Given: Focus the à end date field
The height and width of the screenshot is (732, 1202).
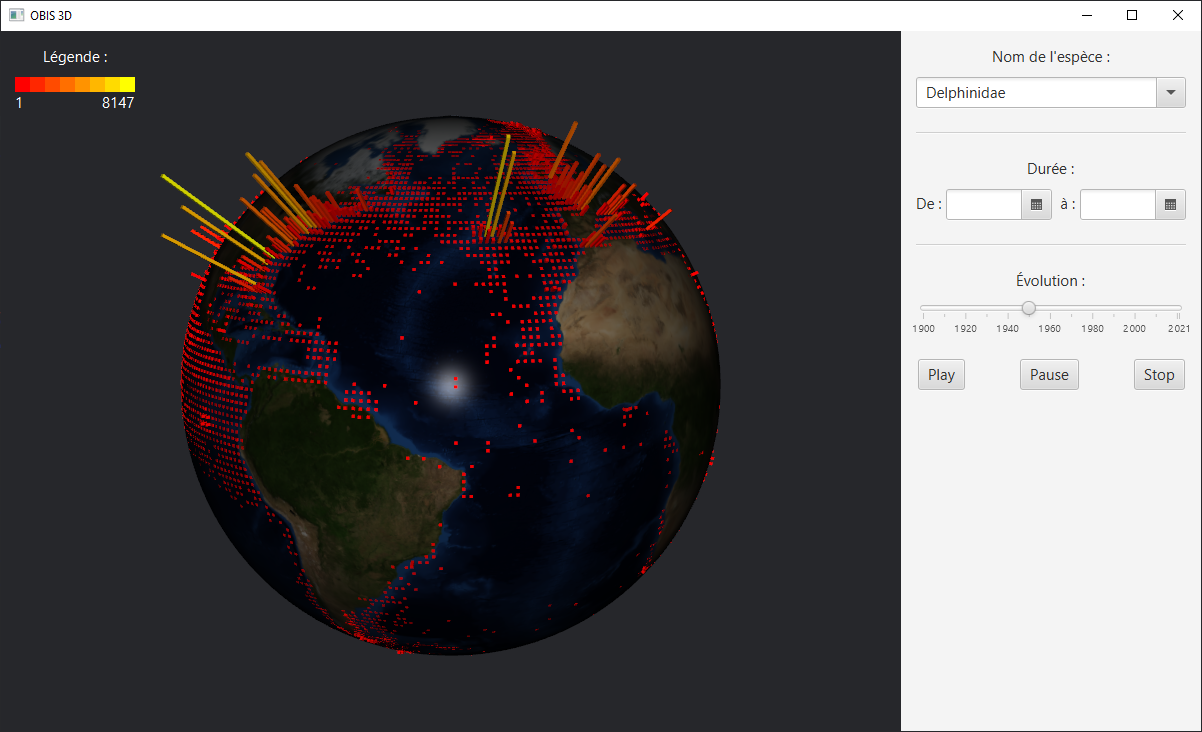Looking at the screenshot, I should (x=1118, y=205).
